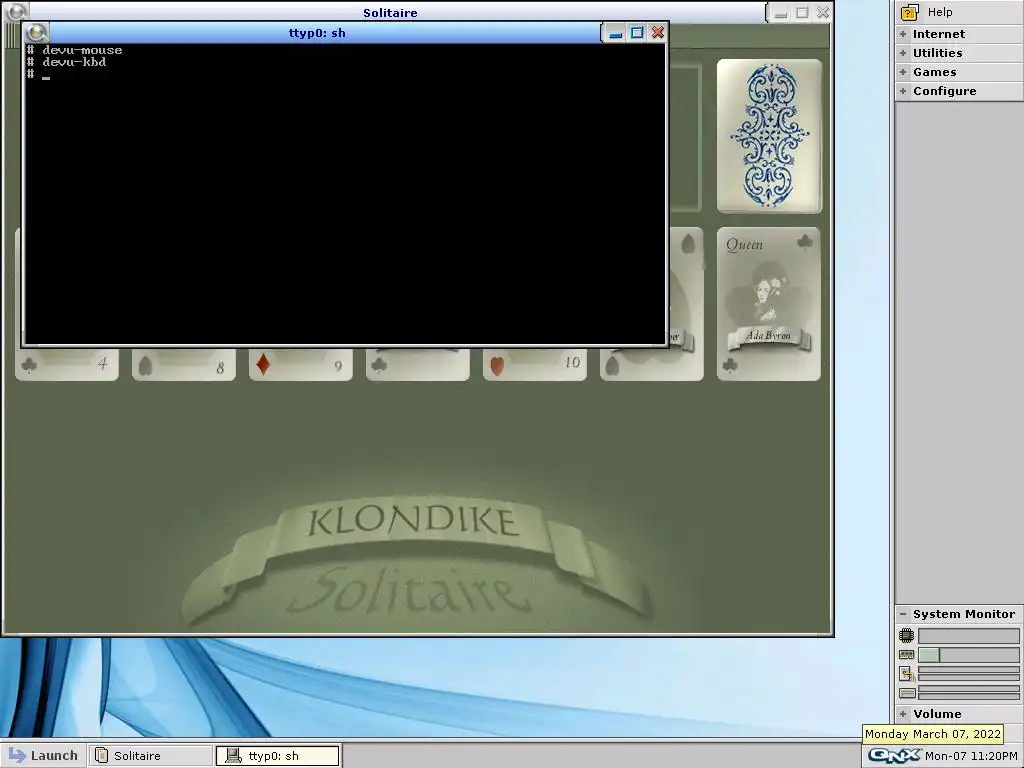
Task: Click the disk icon in System Monitor
Action: coord(906,693)
